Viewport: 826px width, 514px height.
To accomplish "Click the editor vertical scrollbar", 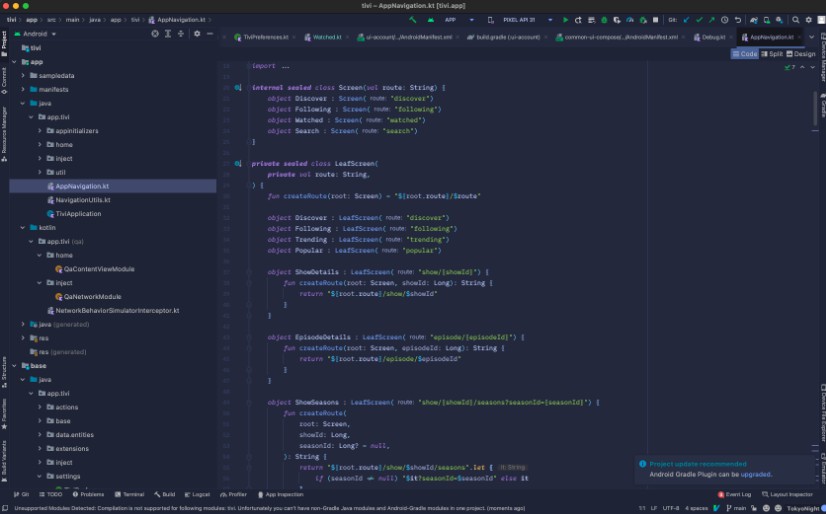I will point(815,110).
